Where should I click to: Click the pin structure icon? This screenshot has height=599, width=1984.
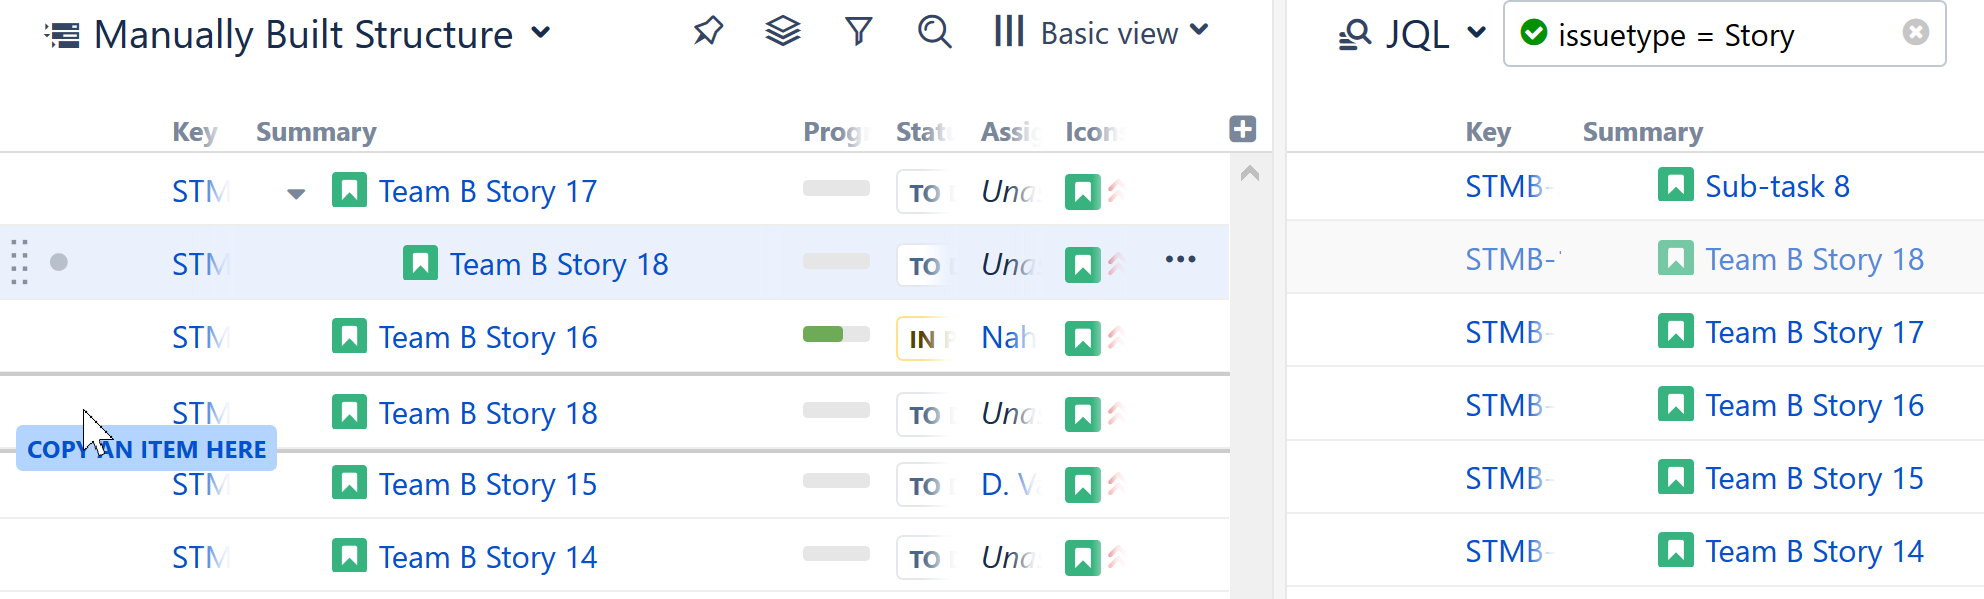click(x=708, y=31)
